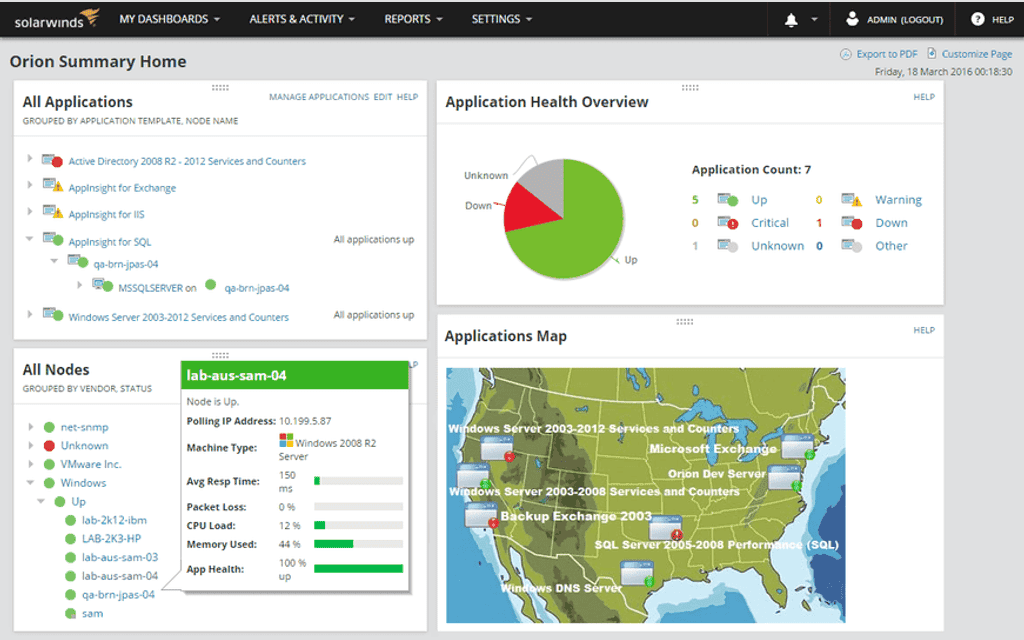Click the Manage Applications link
Viewport: 1024px width, 640px height.
318,97
